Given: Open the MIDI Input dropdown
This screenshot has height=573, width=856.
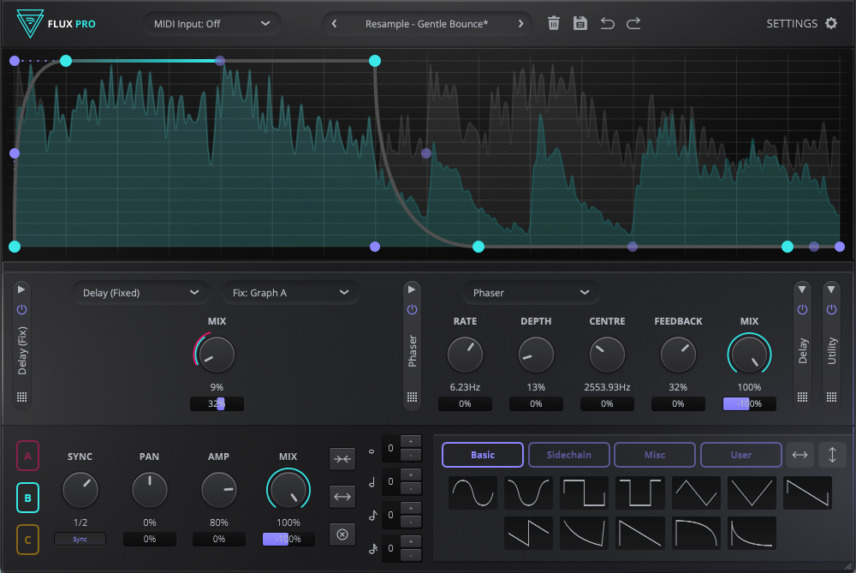Looking at the screenshot, I should pyautogui.click(x=212, y=23).
